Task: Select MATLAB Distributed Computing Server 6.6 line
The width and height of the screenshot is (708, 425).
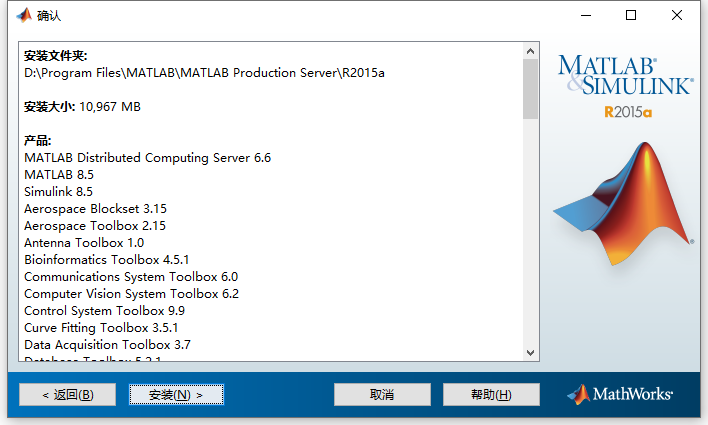Action: click(x=147, y=158)
